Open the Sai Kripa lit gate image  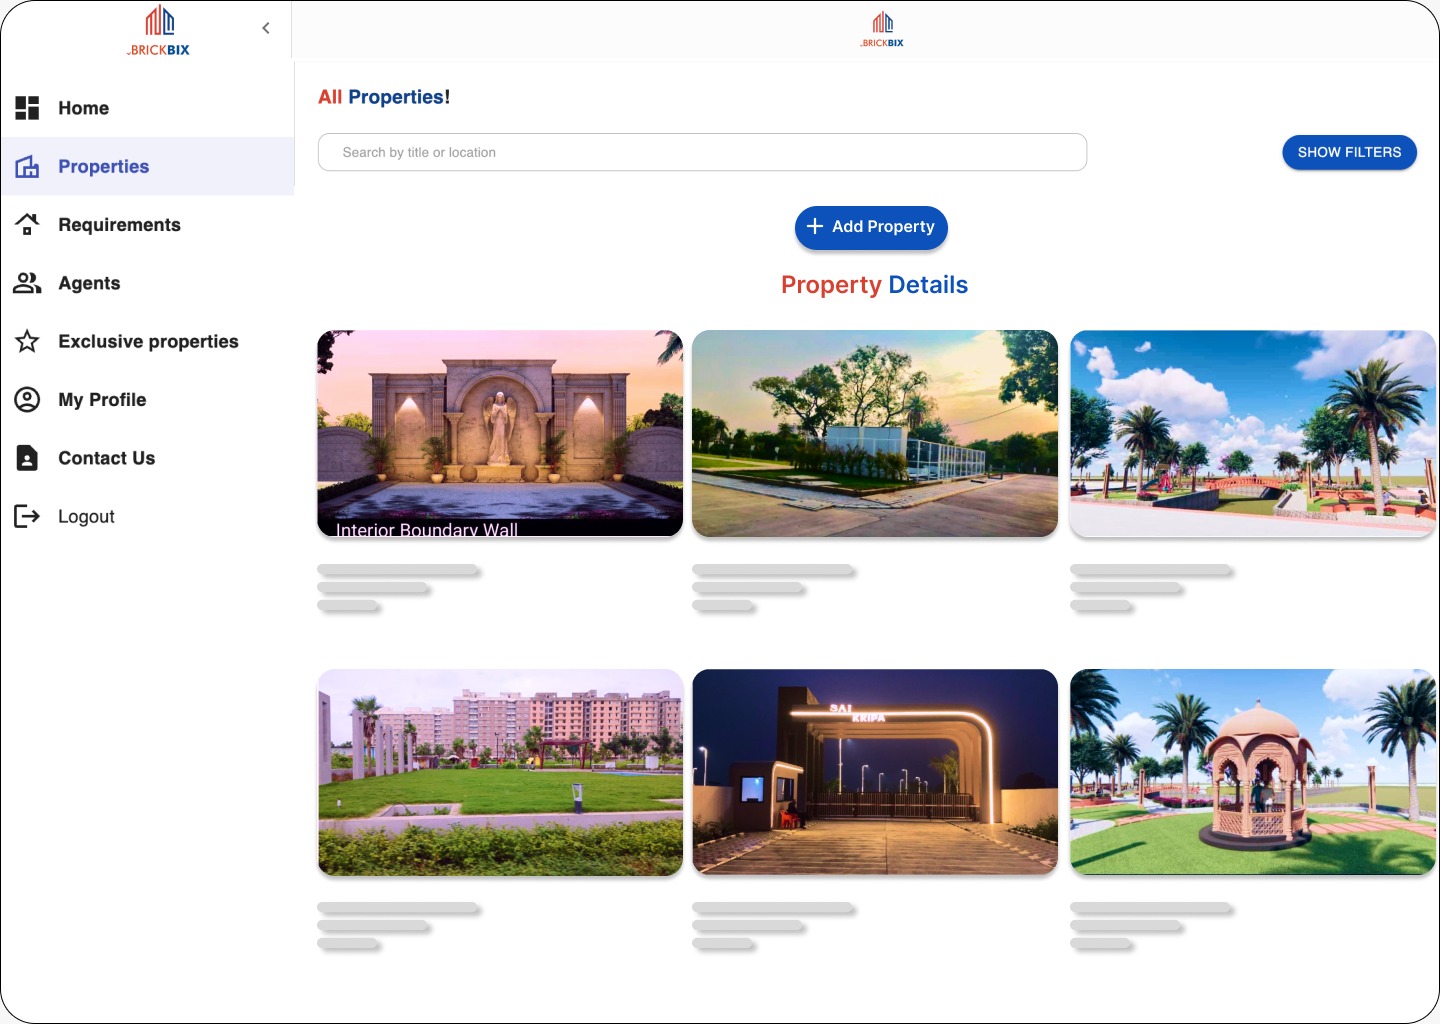(875, 772)
